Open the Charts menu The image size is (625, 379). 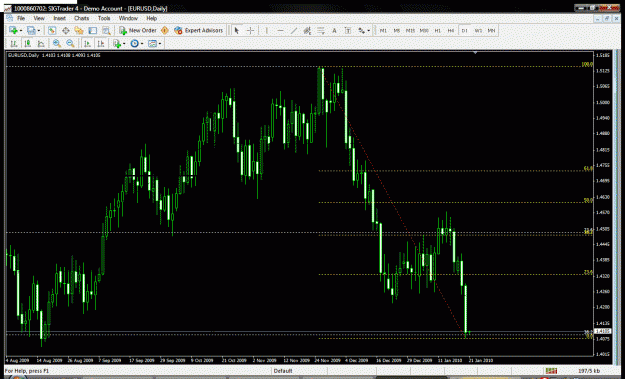coord(81,18)
